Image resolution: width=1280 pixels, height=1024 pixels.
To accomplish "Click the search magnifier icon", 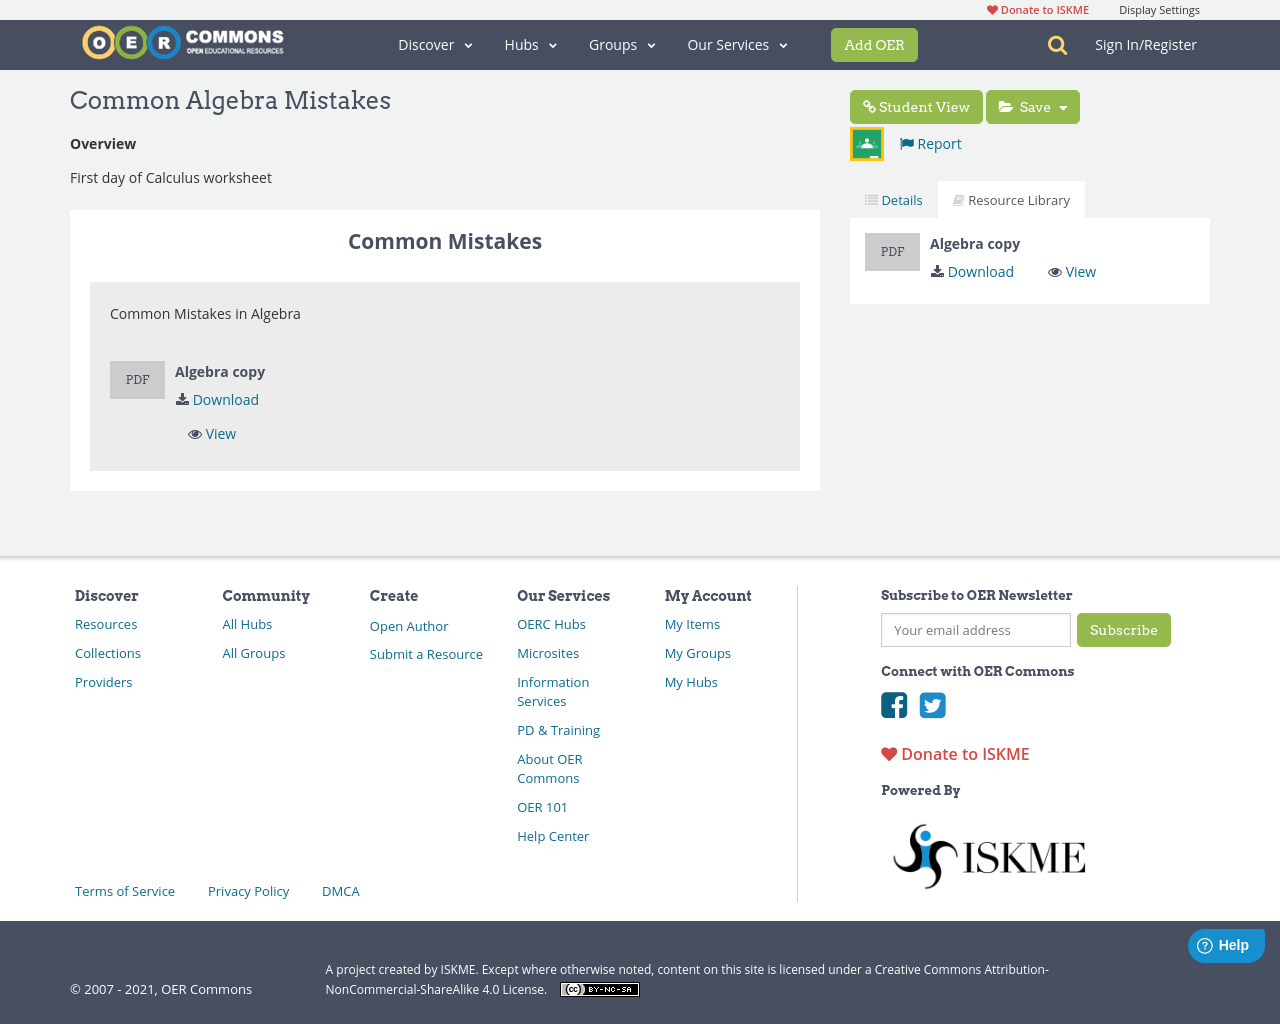I will [1057, 45].
